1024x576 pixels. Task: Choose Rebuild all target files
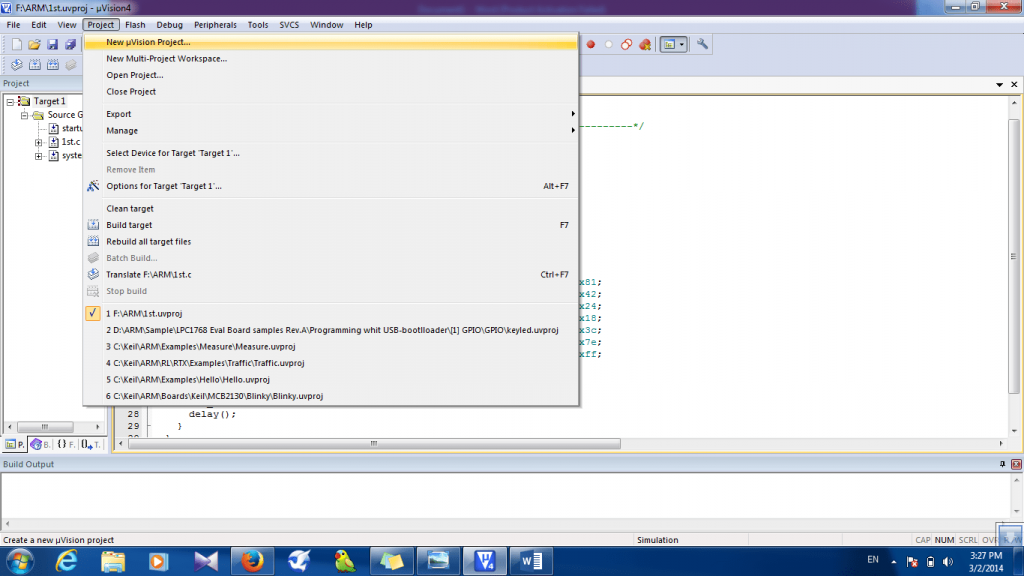[x=330, y=242]
